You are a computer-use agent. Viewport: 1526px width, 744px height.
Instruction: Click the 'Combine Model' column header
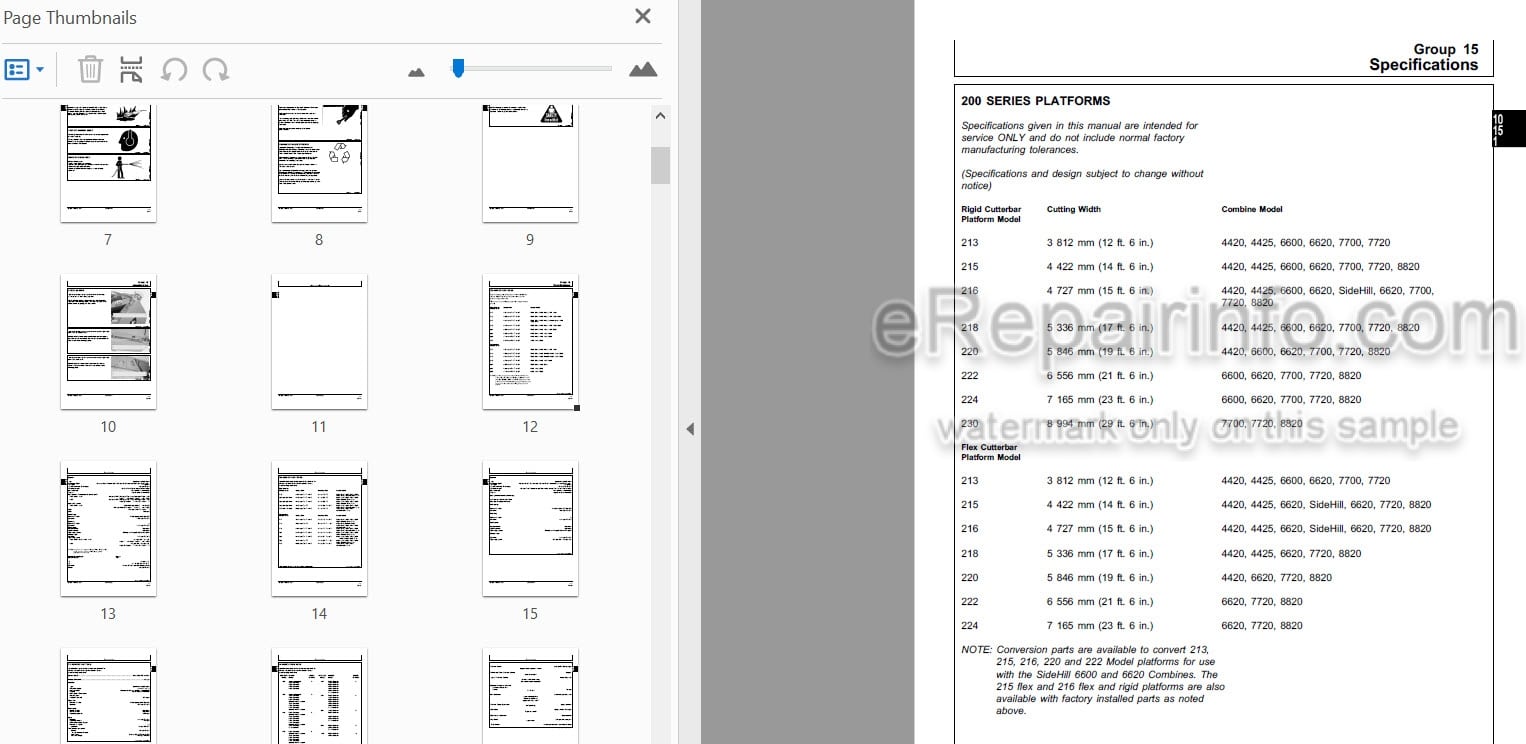(1252, 209)
